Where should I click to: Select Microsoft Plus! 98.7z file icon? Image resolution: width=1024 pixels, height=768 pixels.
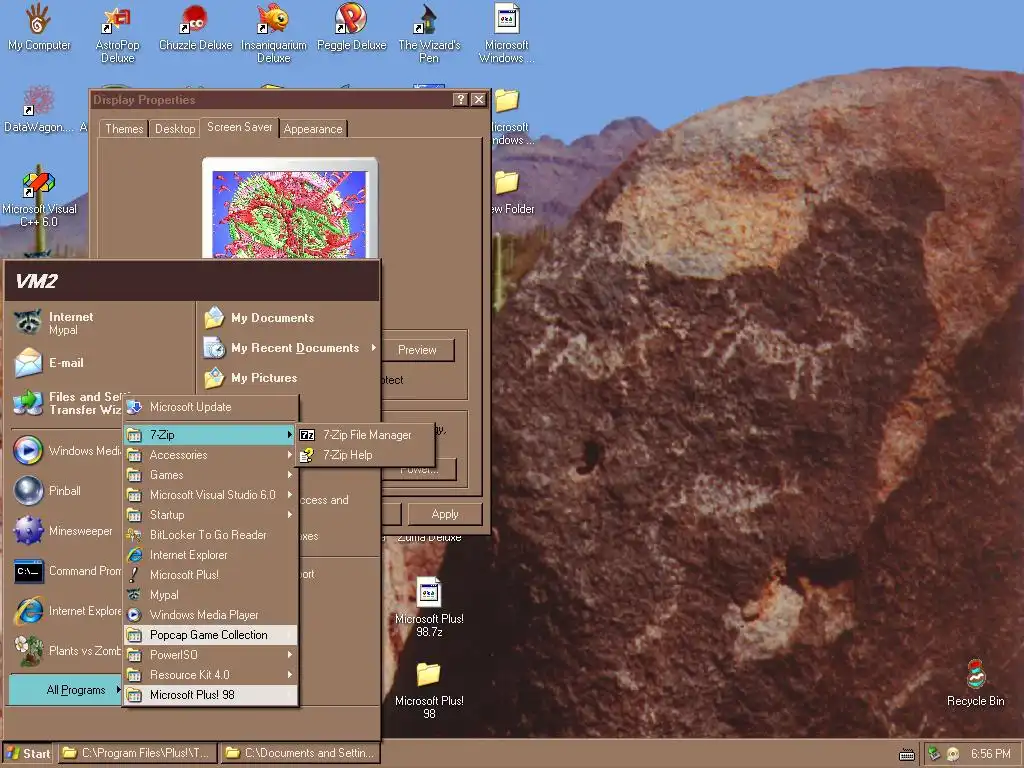[x=429, y=607]
